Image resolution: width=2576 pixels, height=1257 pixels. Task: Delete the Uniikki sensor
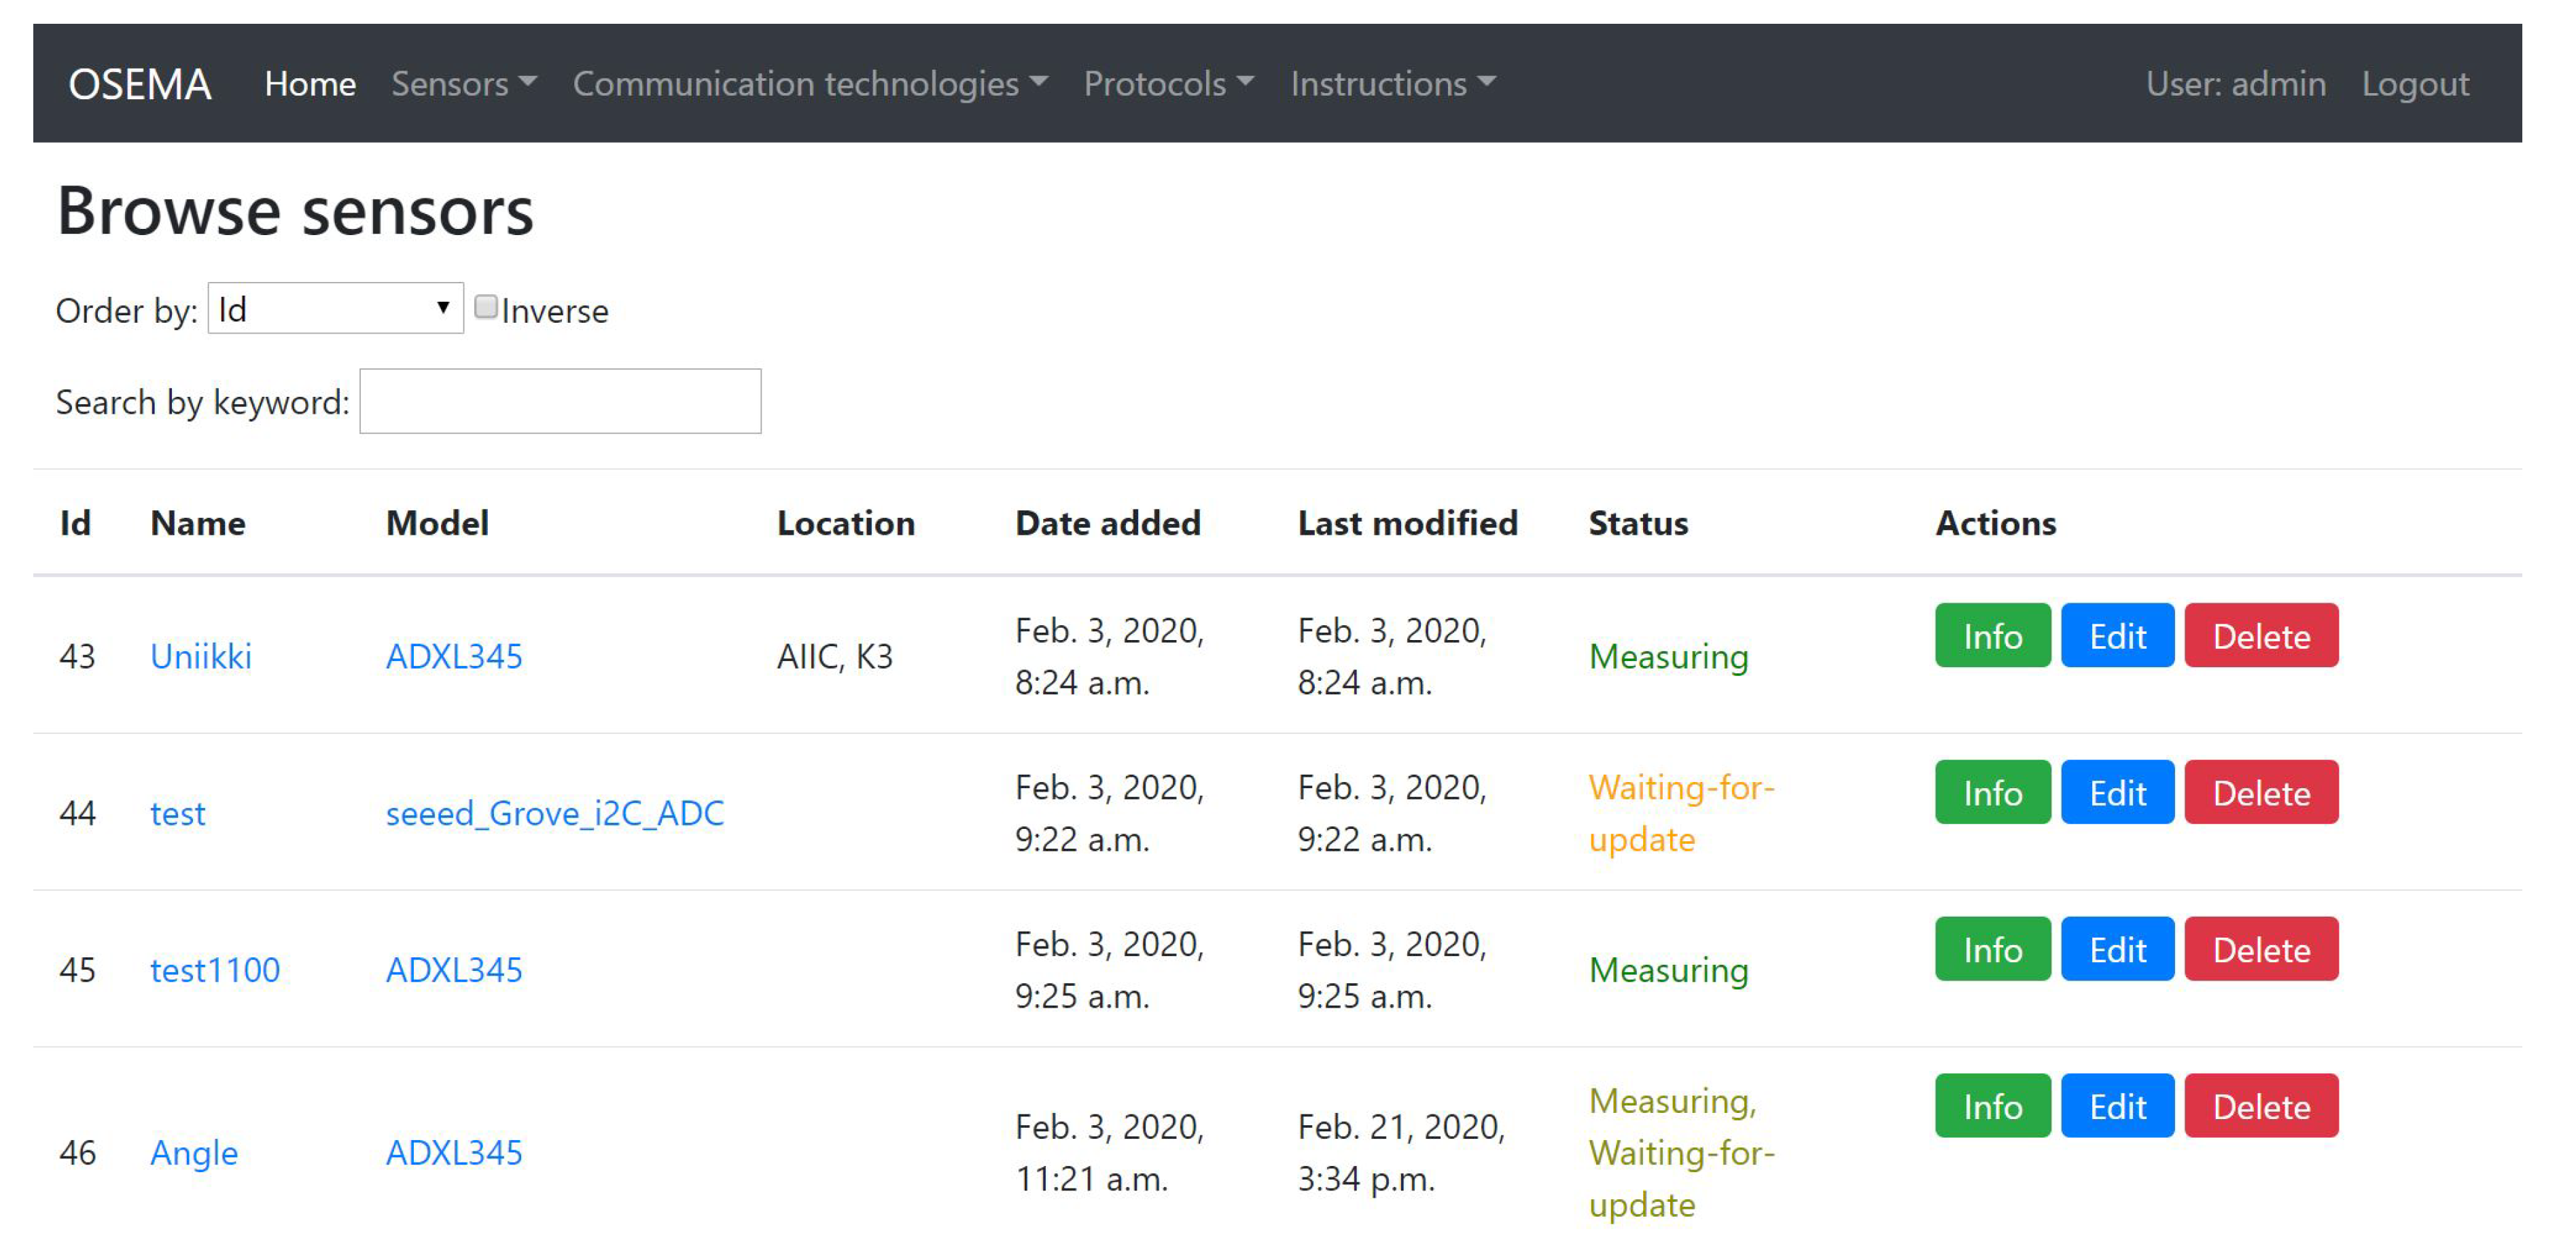tap(2260, 636)
